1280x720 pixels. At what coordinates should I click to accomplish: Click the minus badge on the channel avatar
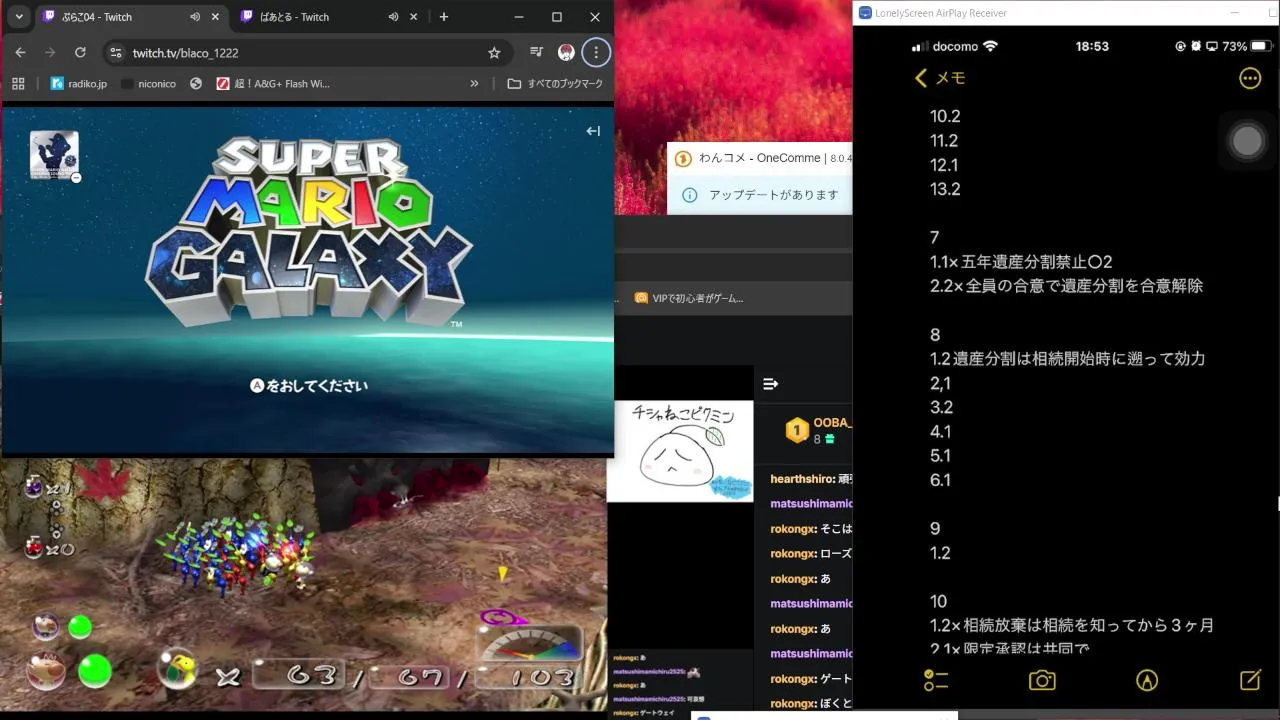(76, 178)
